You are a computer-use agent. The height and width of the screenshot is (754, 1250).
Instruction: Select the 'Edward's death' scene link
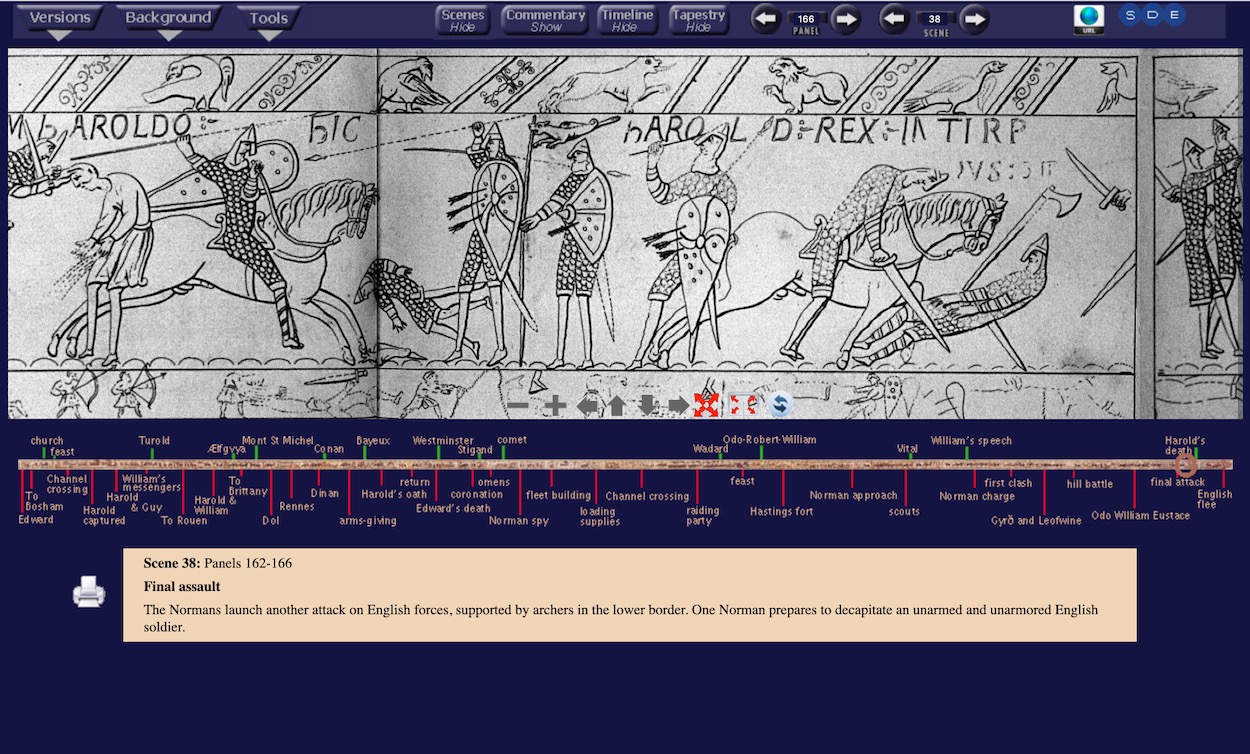[453, 509]
